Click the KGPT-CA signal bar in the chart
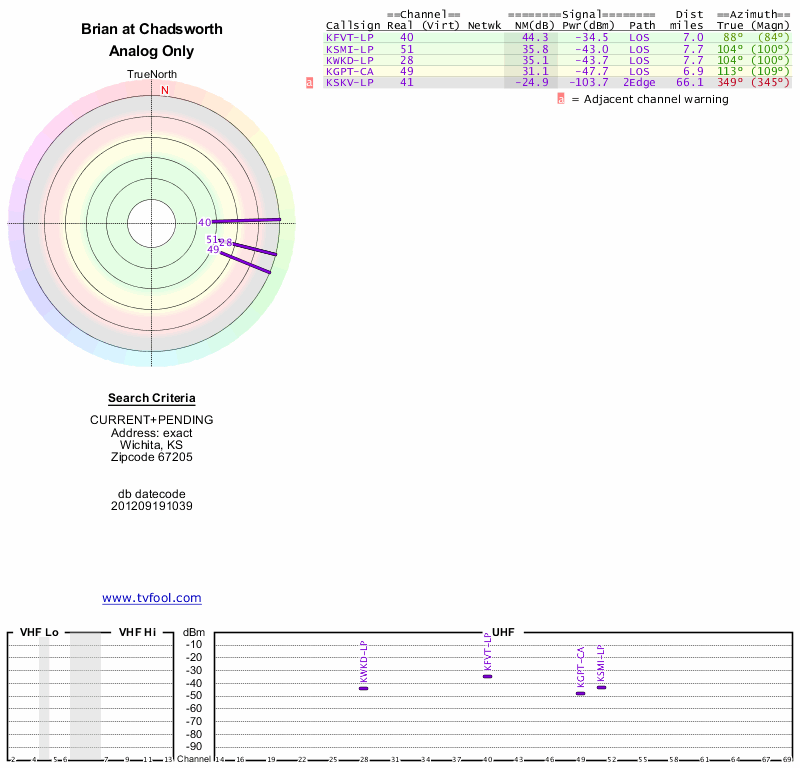Screen dimensions: 800x768 581,693
